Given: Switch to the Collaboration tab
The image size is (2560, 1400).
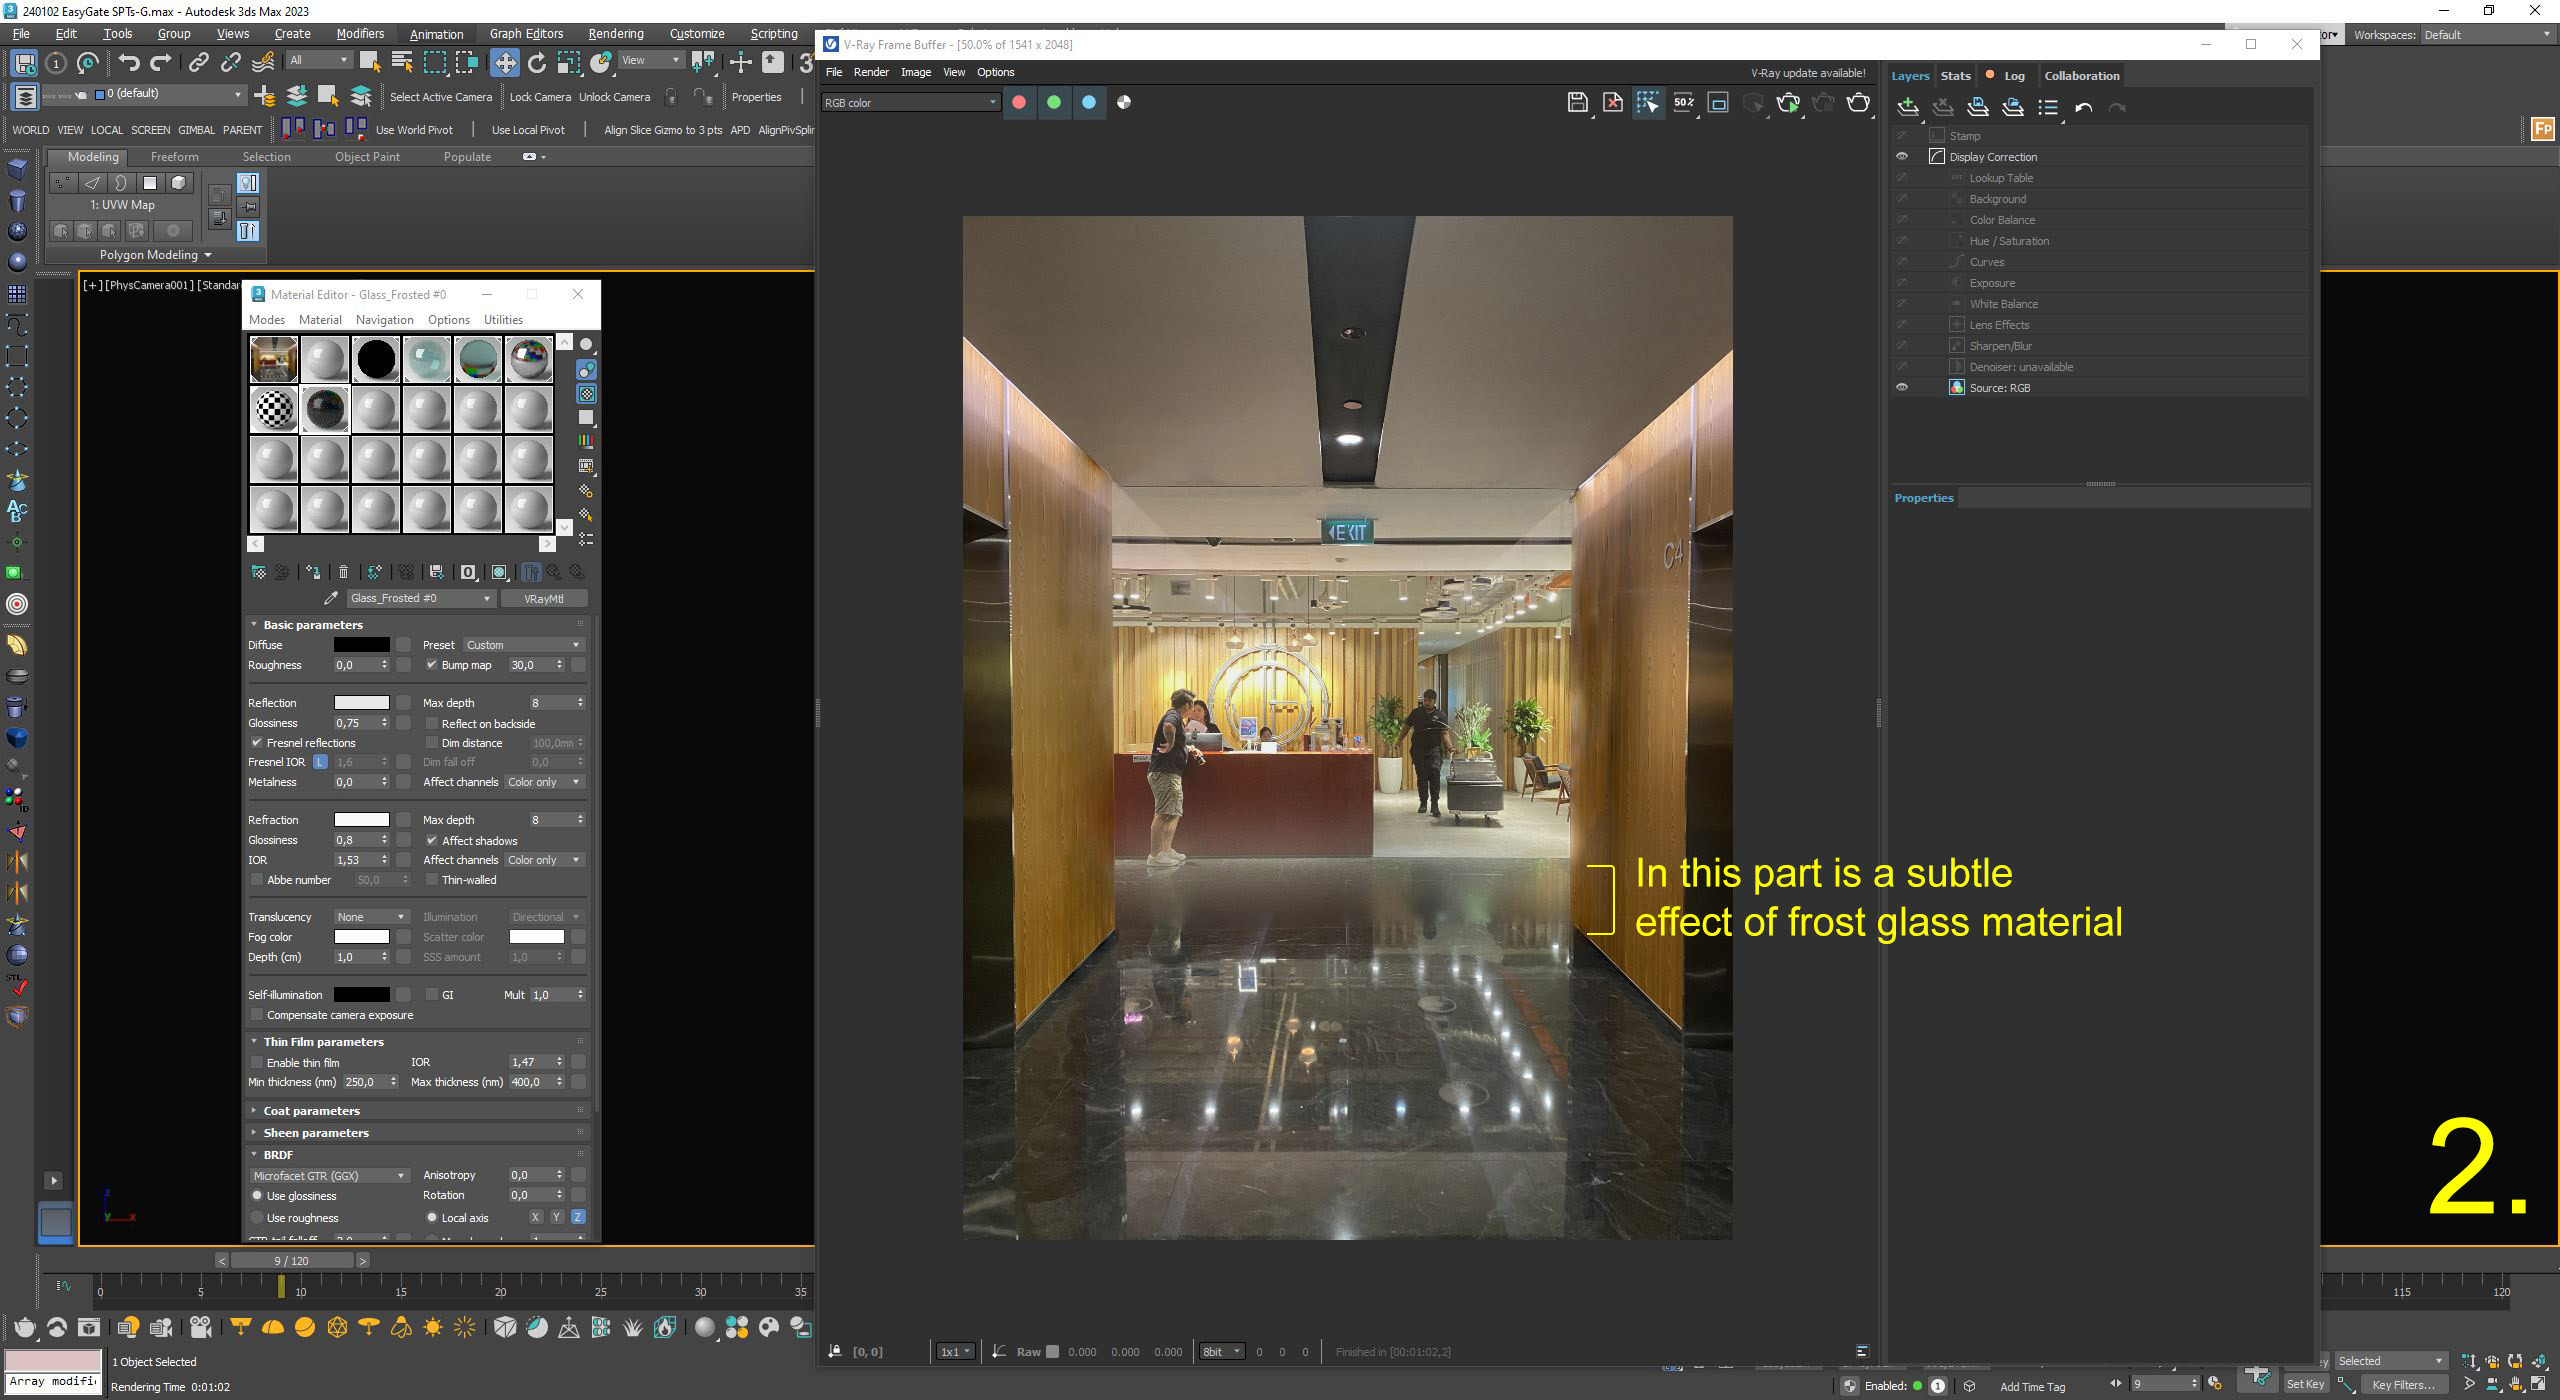Looking at the screenshot, I should pos(2081,76).
